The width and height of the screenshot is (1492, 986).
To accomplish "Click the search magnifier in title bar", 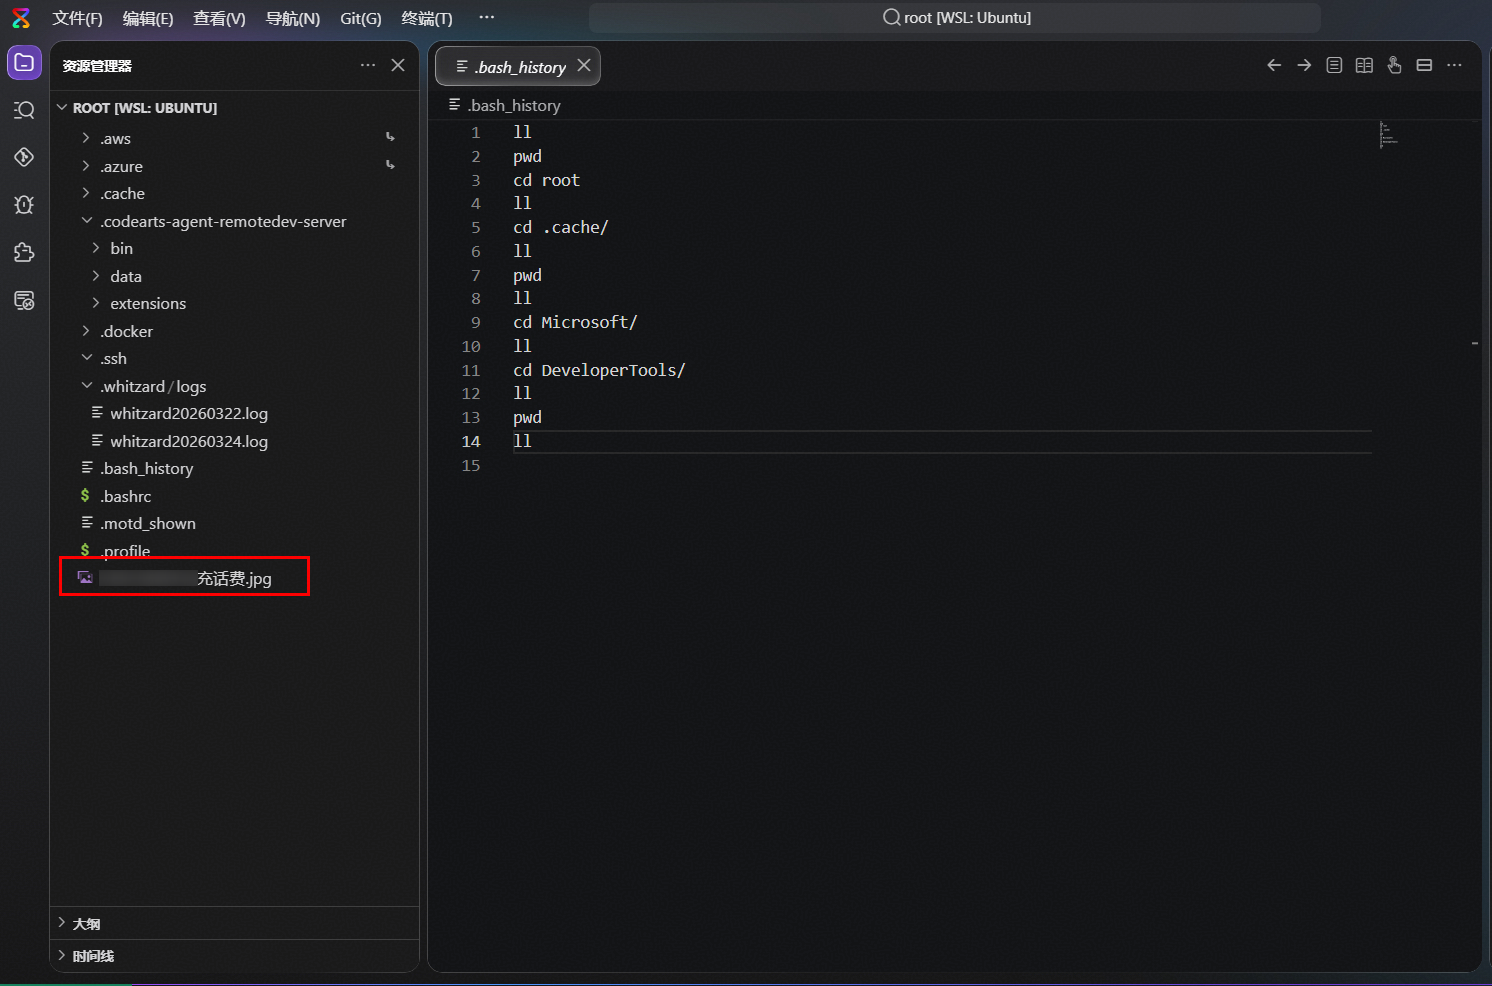I will pyautogui.click(x=891, y=17).
